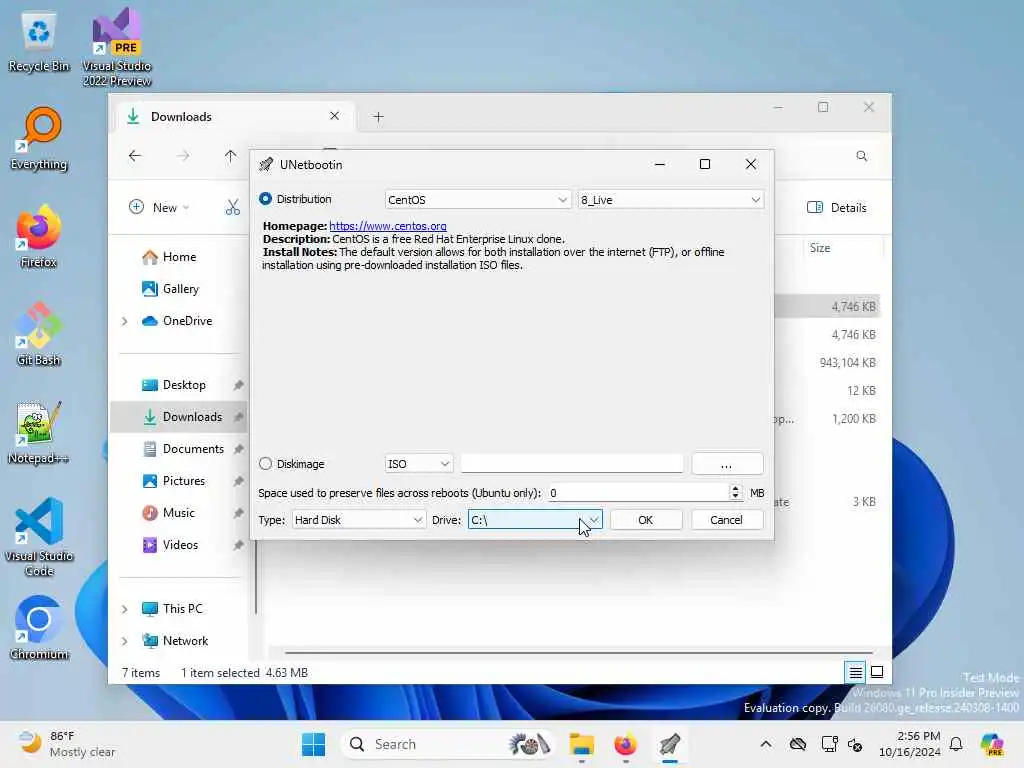
Task: Click the UNetbootin taskbar icon
Action: click(669, 744)
